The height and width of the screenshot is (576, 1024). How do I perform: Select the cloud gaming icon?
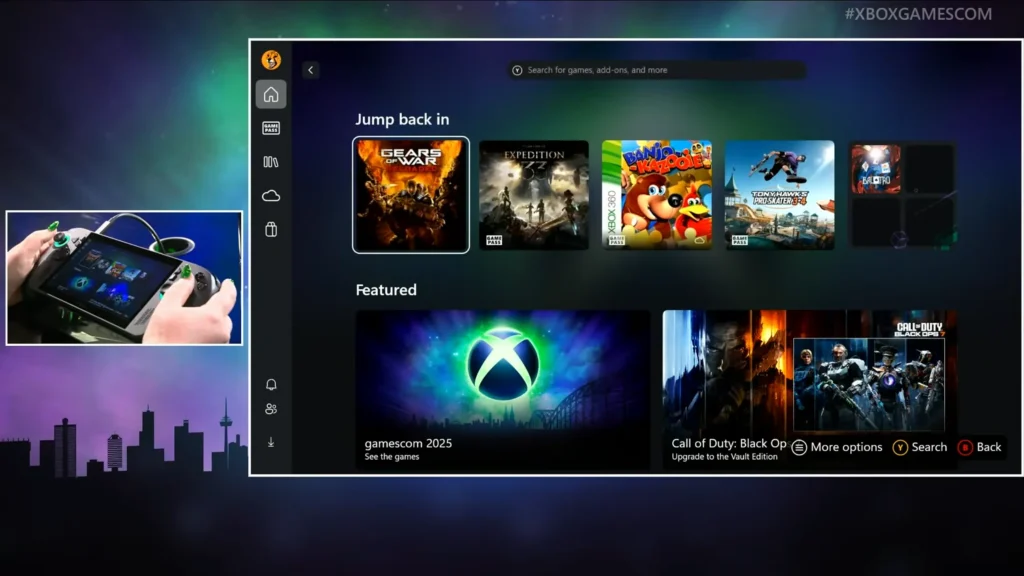pyautogui.click(x=270, y=195)
